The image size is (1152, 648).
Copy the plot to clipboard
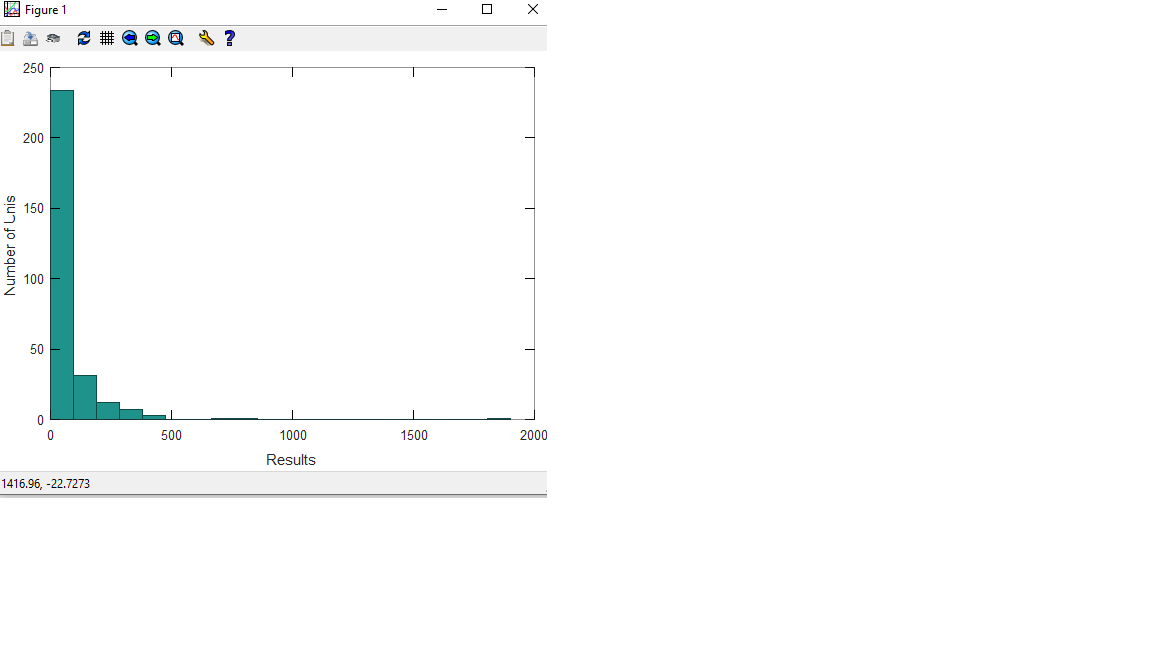(x=8, y=38)
